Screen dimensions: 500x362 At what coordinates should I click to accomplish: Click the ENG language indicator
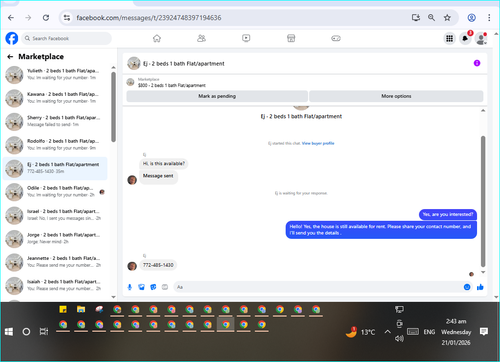429,332
